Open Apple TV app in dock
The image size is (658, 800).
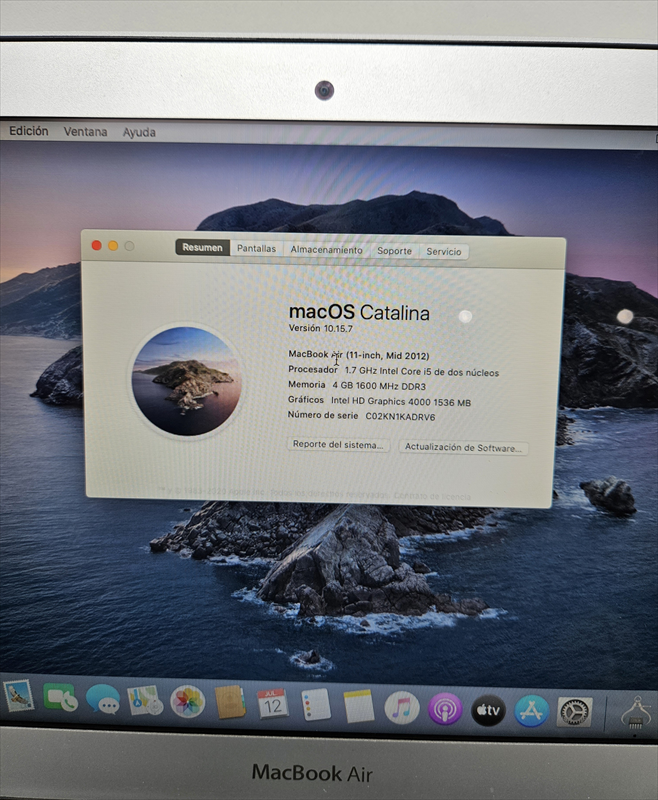point(488,709)
